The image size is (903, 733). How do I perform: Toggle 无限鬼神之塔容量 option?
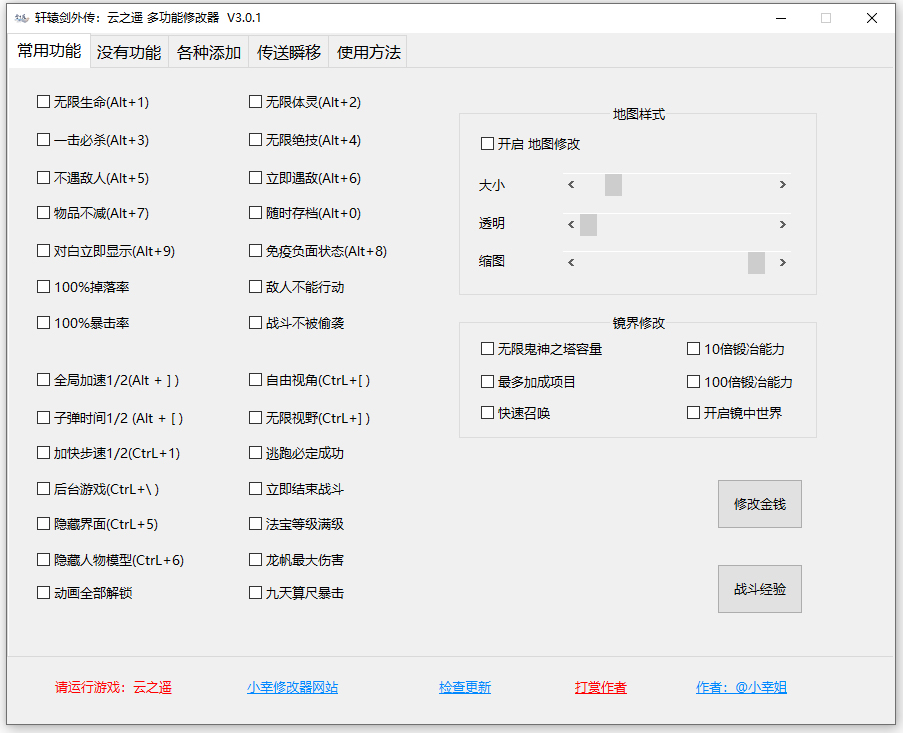pyautogui.click(x=487, y=348)
